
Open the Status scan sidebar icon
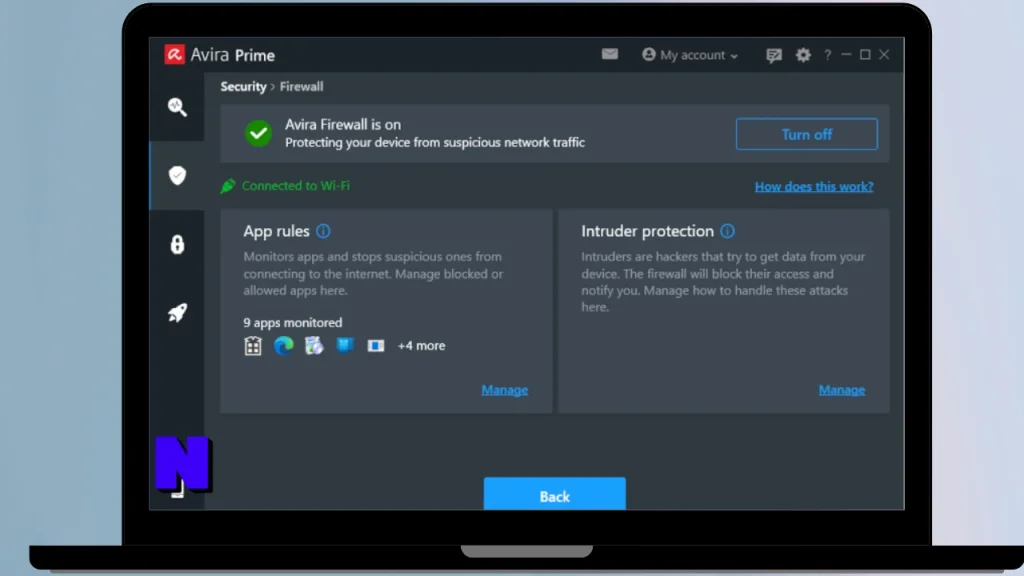pyautogui.click(x=177, y=106)
